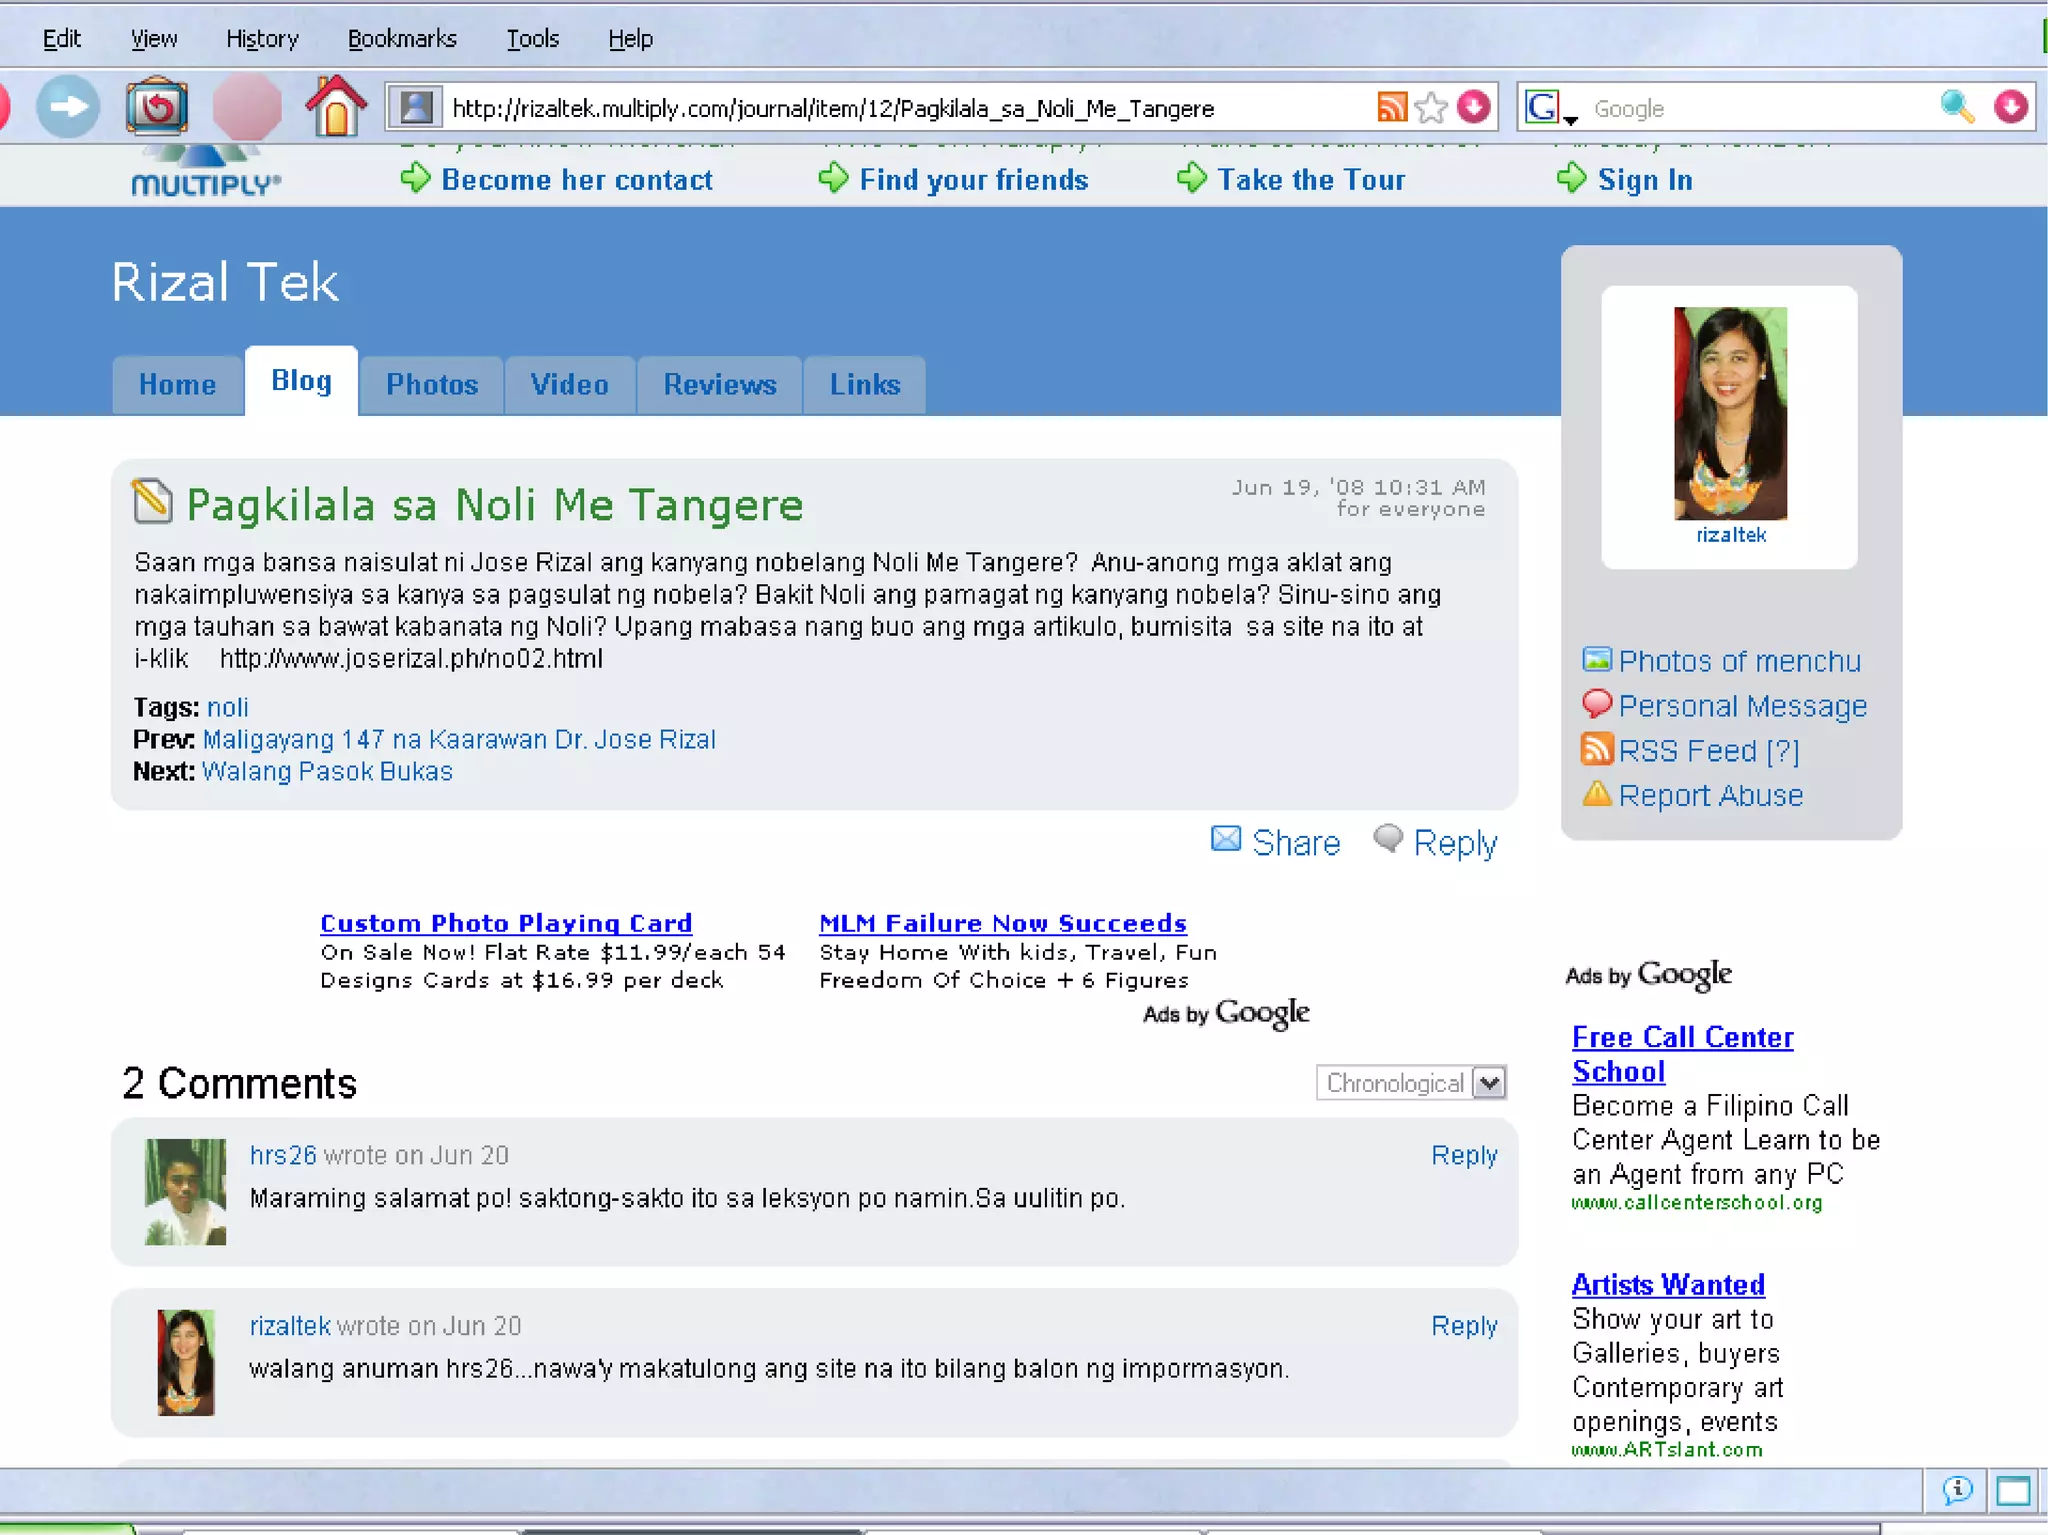2048x1535 pixels.
Task: Open next post Walang Pasok Bukas
Action: pos(327,771)
